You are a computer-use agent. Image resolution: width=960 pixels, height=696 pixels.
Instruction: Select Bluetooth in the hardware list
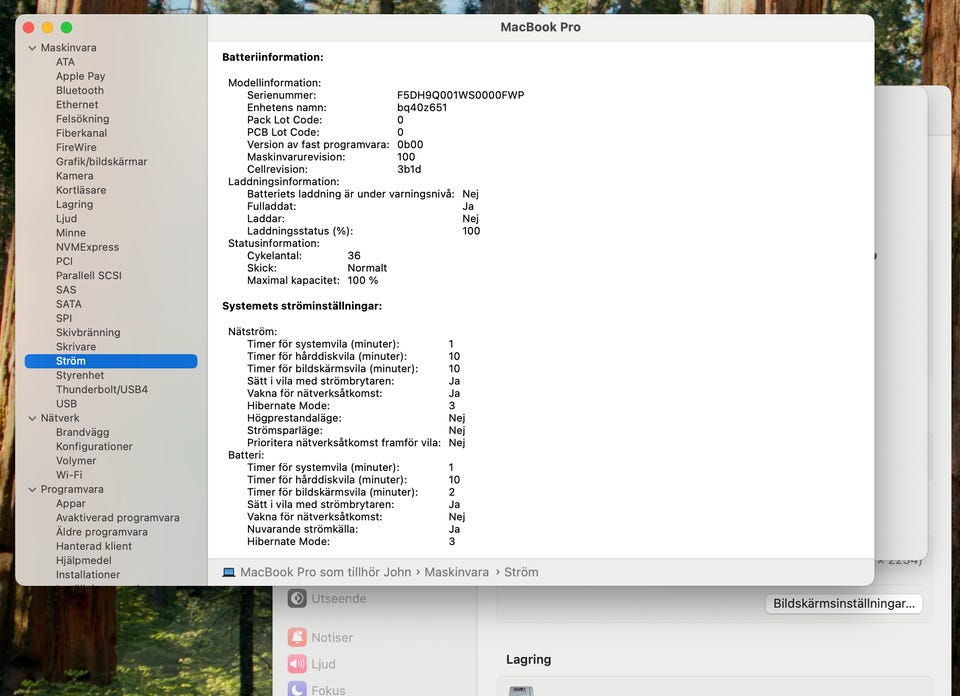point(80,90)
